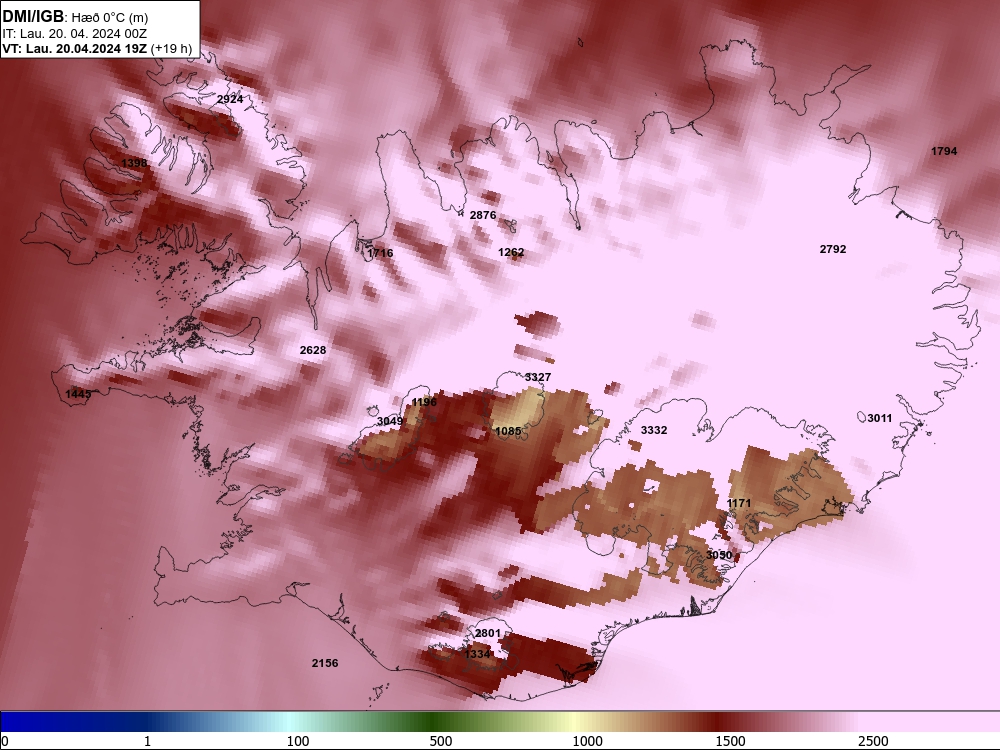The width and height of the screenshot is (1000, 750).
Task: Click the map value 3049
Action: 390,421
